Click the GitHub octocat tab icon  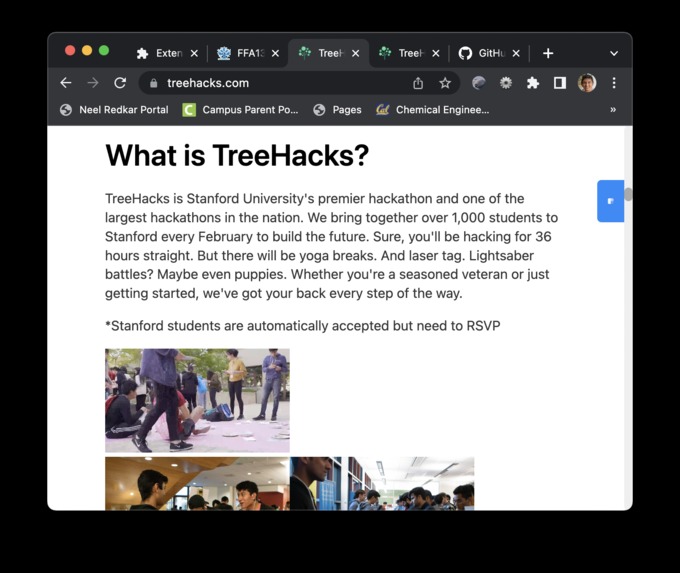click(465, 53)
